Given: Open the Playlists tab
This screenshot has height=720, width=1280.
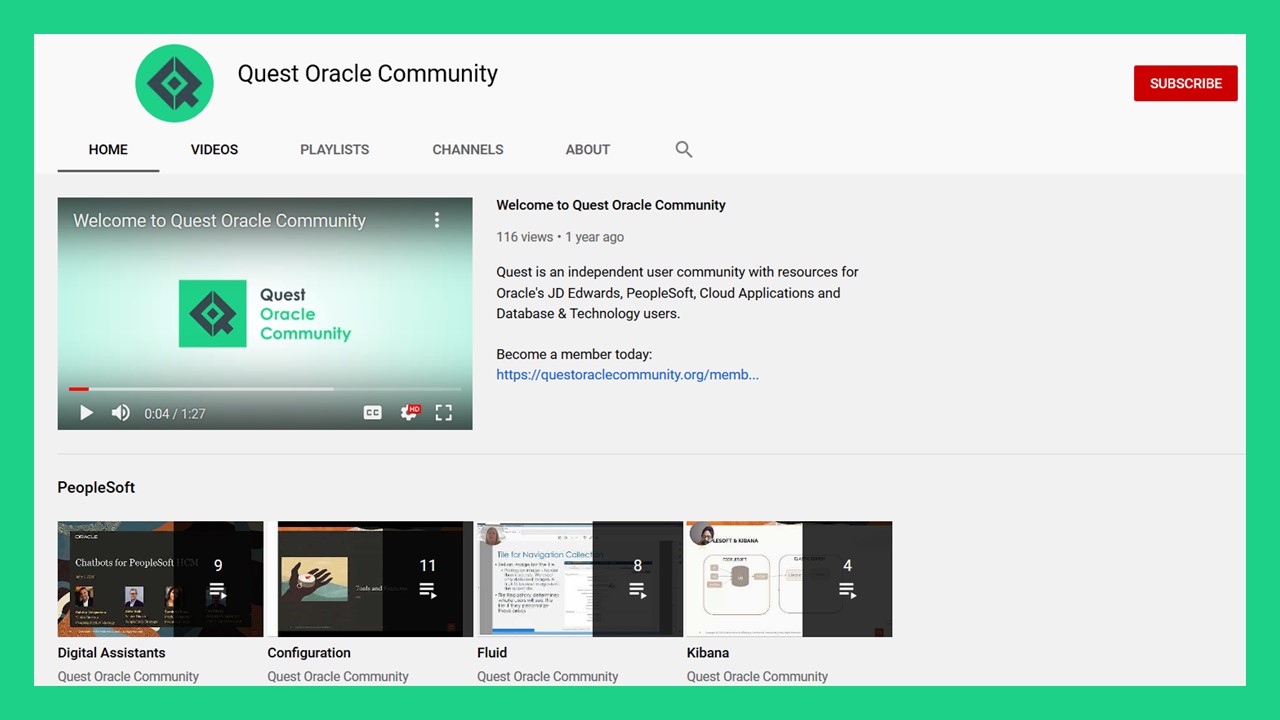Looking at the screenshot, I should [335, 149].
